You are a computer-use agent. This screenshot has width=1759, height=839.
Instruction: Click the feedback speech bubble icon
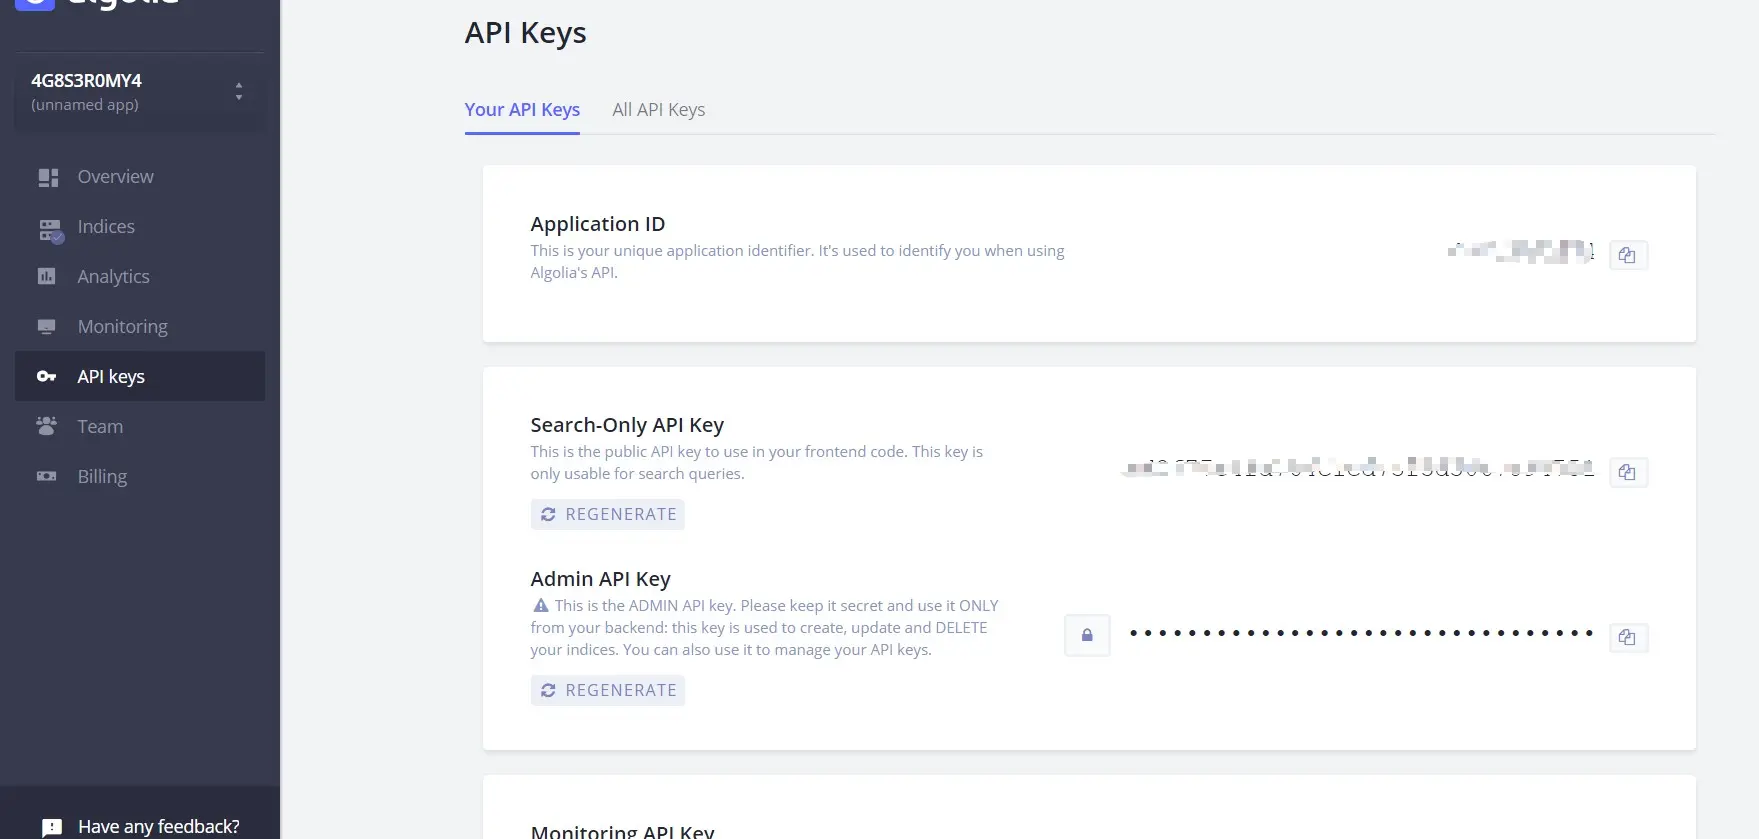52,828
